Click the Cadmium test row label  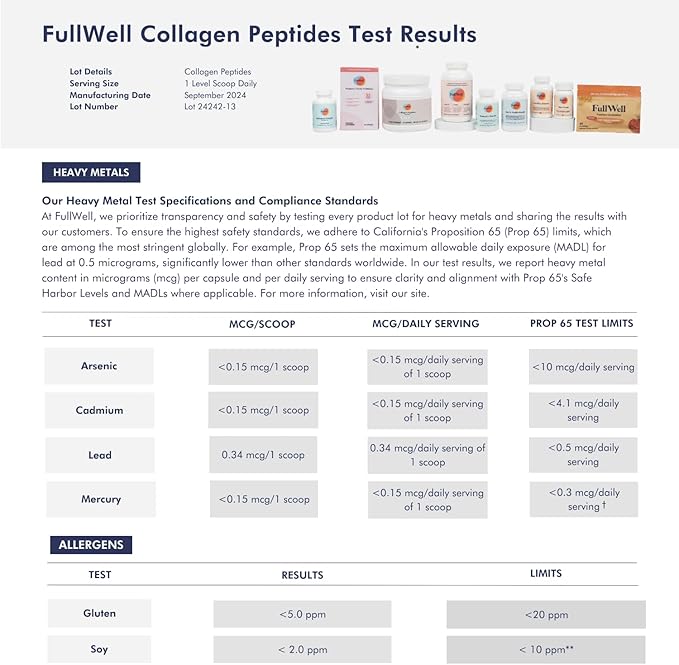[x=99, y=410]
